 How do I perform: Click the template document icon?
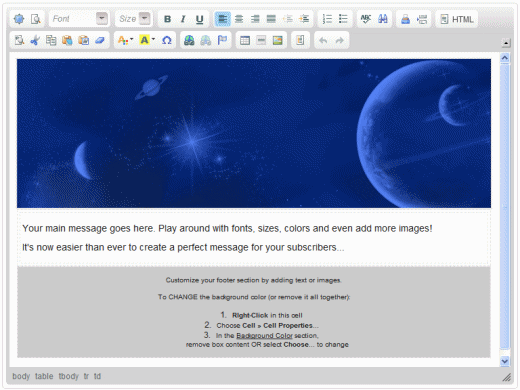[x=300, y=40]
